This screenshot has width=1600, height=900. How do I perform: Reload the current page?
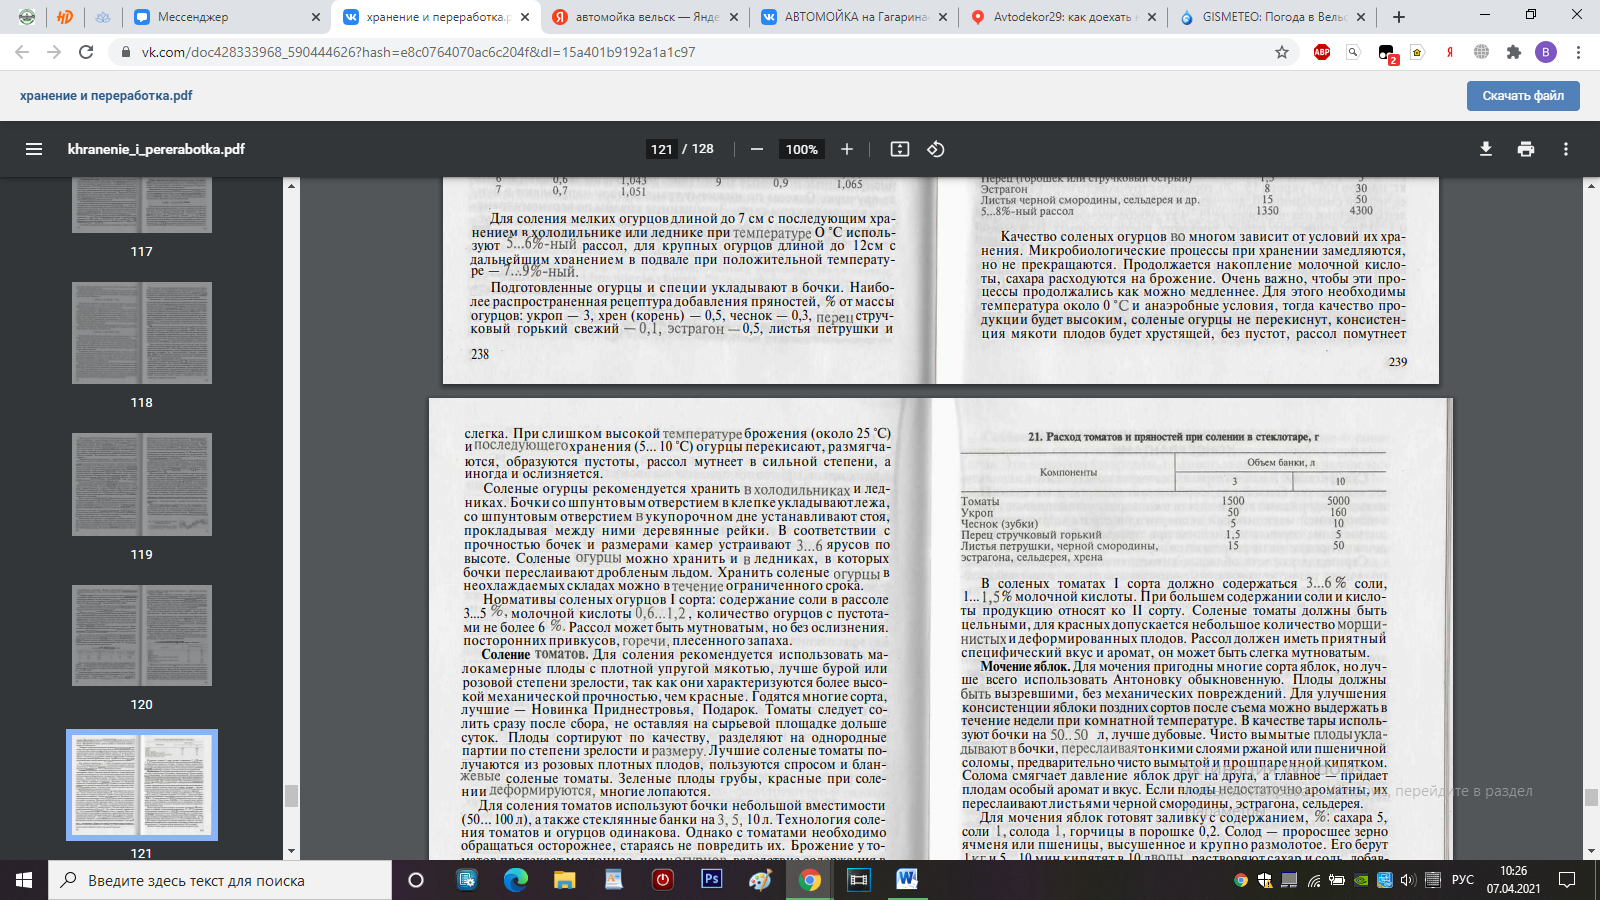click(x=86, y=52)
